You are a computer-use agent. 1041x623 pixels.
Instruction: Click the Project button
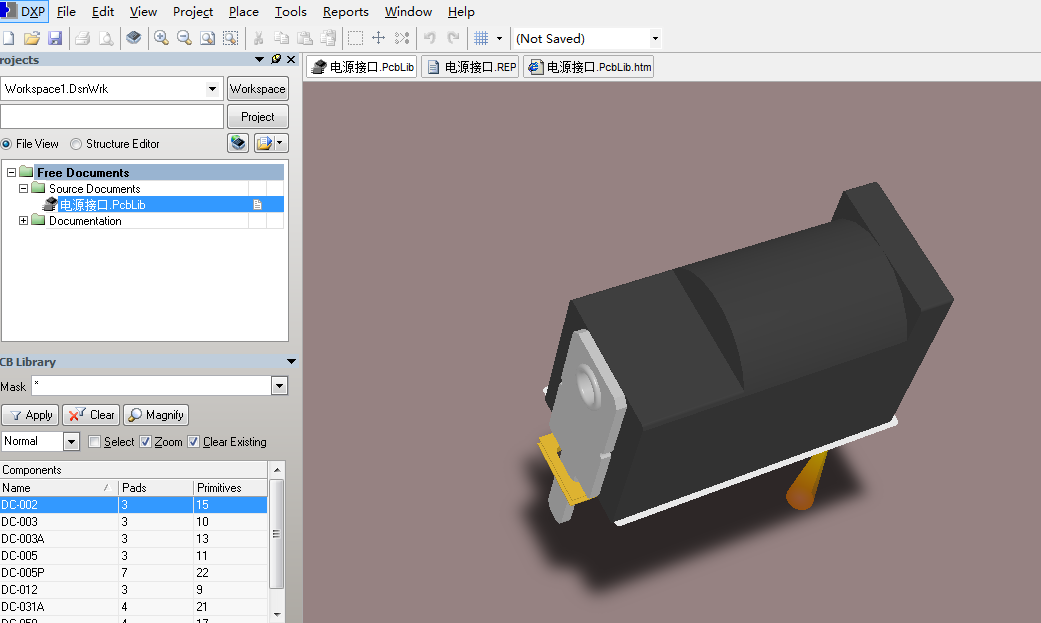(x=258, y=117)
